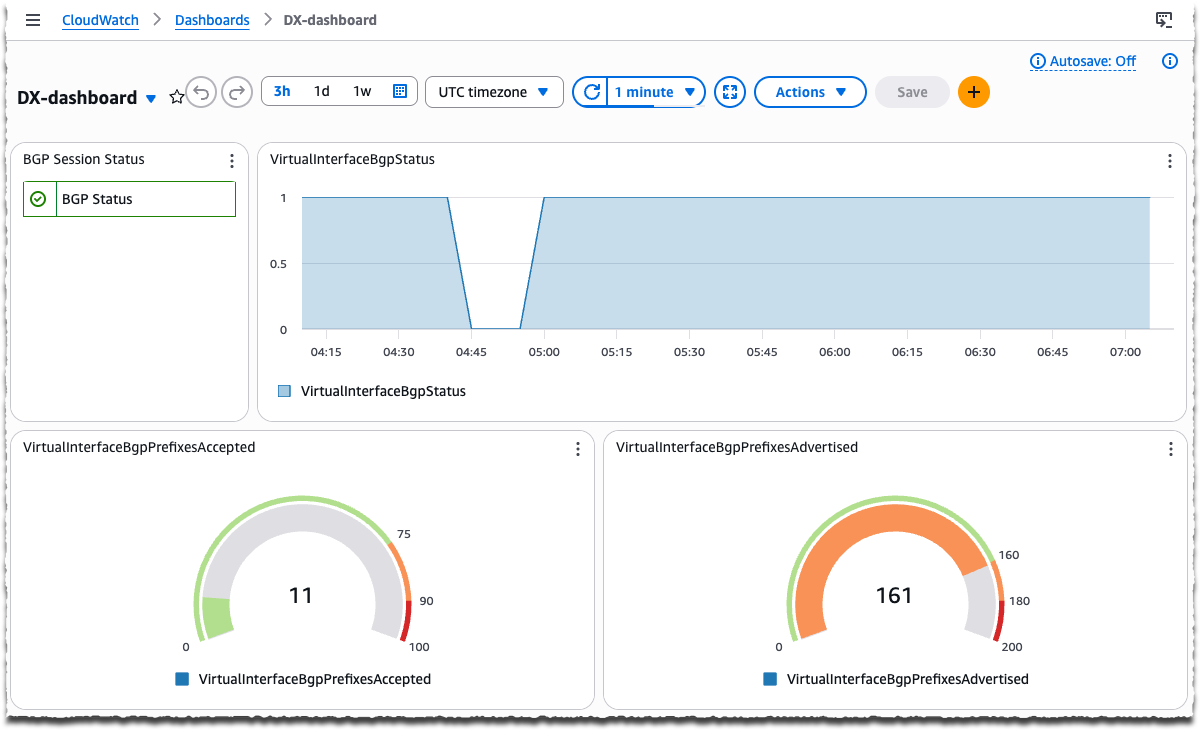Open the UTC timezone dropdown
Screen dimensions: 1200x730
[x=494, y=91]
